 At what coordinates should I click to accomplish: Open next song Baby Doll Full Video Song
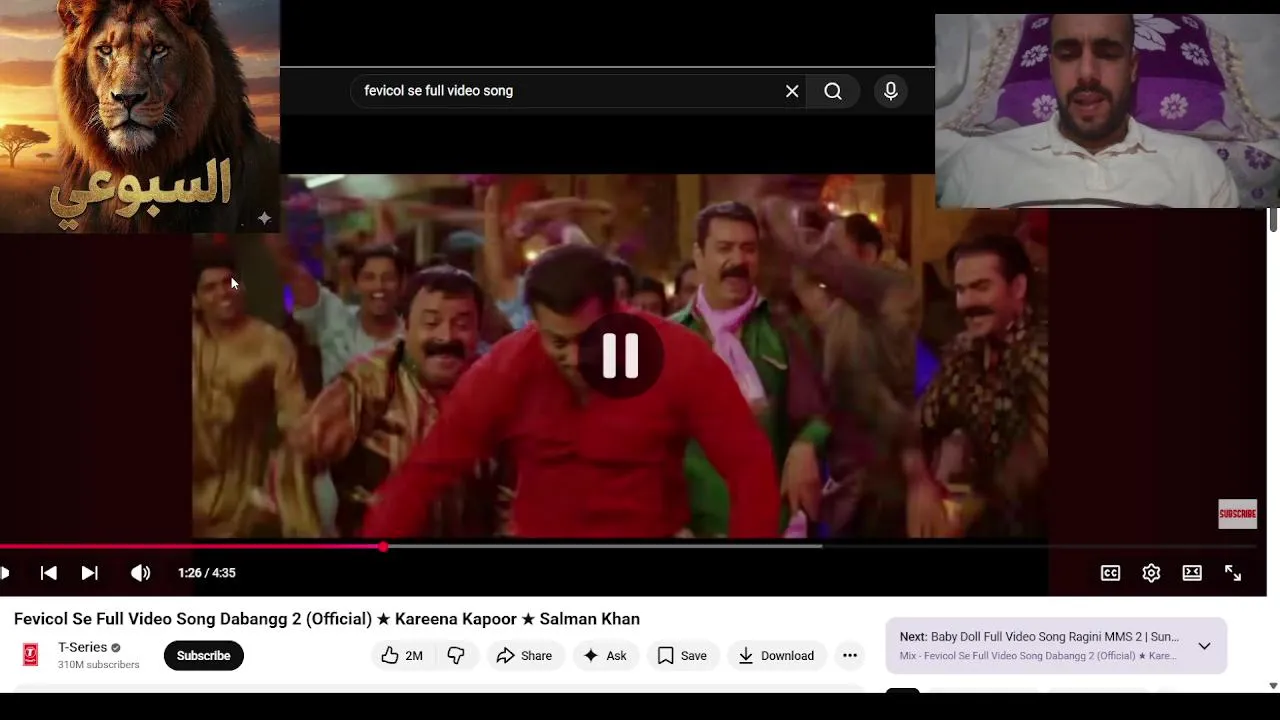(x=1039, y=637)
